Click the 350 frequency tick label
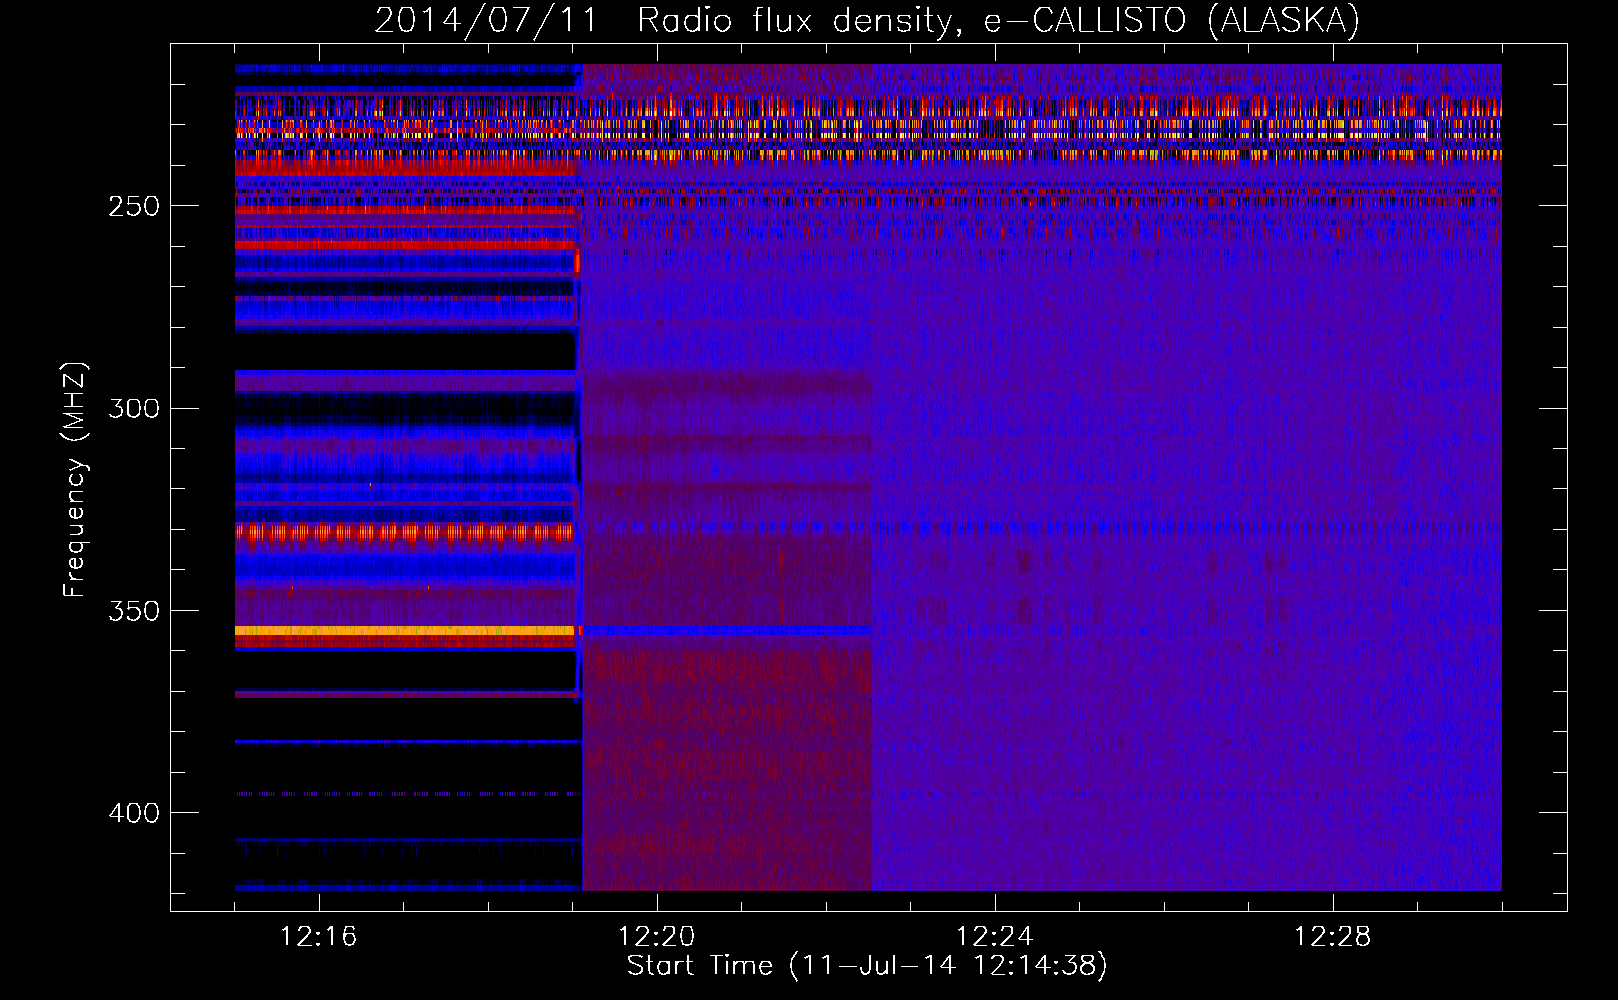This screenshot has width=1618, height=1000. 134,610
